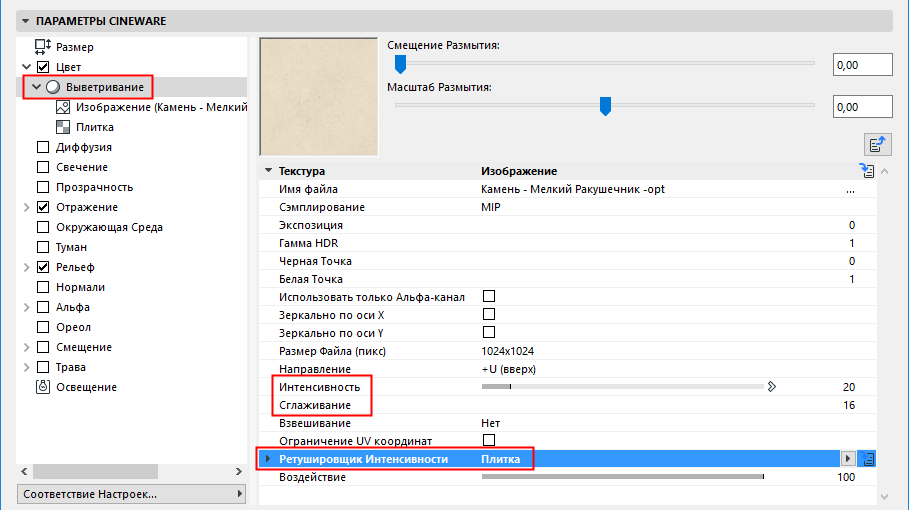Click the Изображение image shader icon
The width and height of the screenshot is (909, 510).
[x=63, y=107]
